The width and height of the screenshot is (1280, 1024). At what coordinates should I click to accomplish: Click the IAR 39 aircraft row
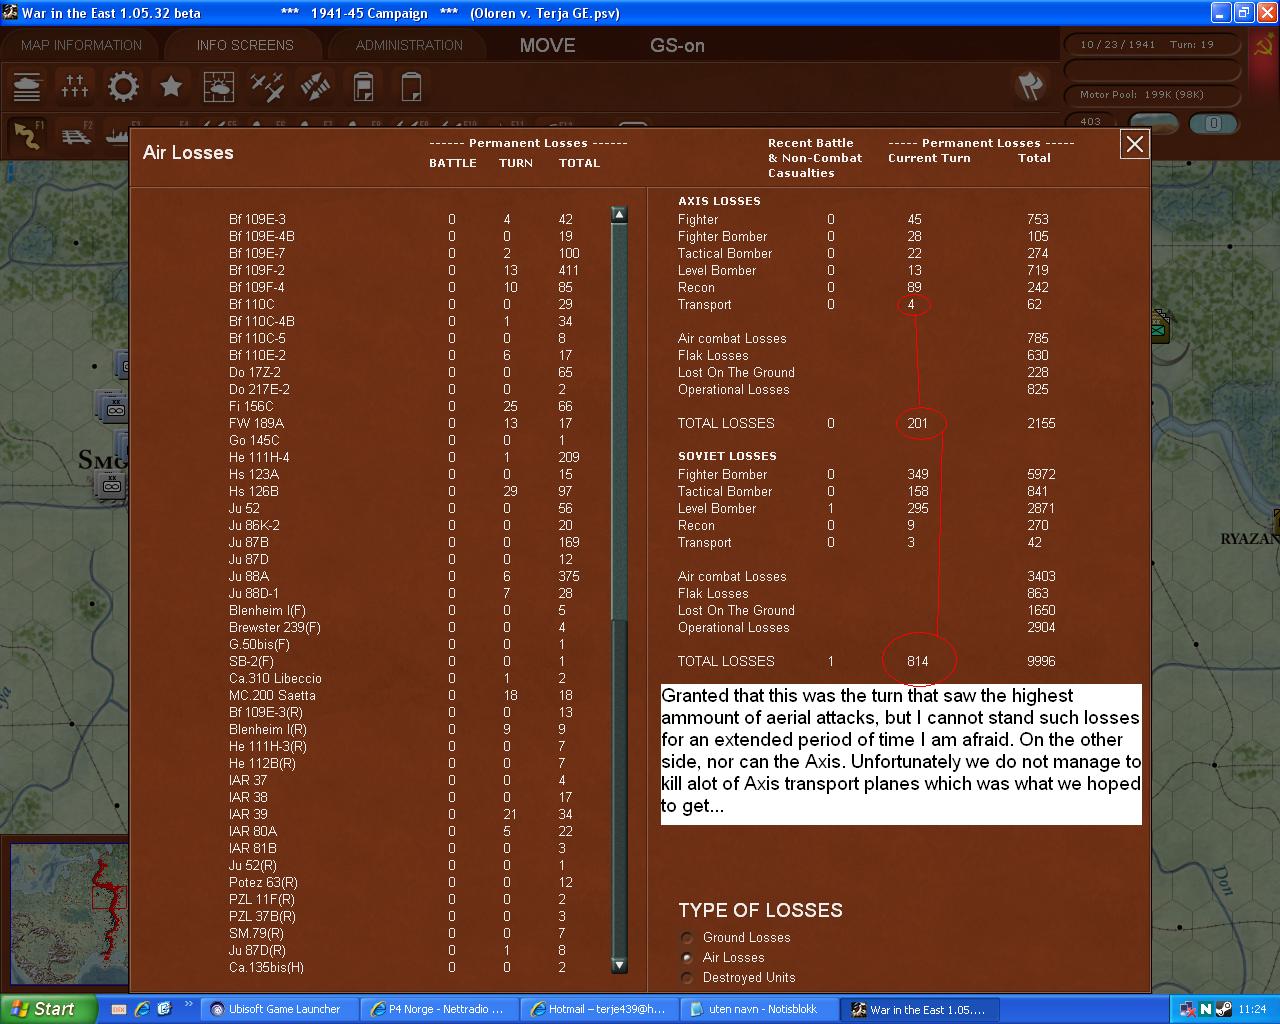pos(406,814)
